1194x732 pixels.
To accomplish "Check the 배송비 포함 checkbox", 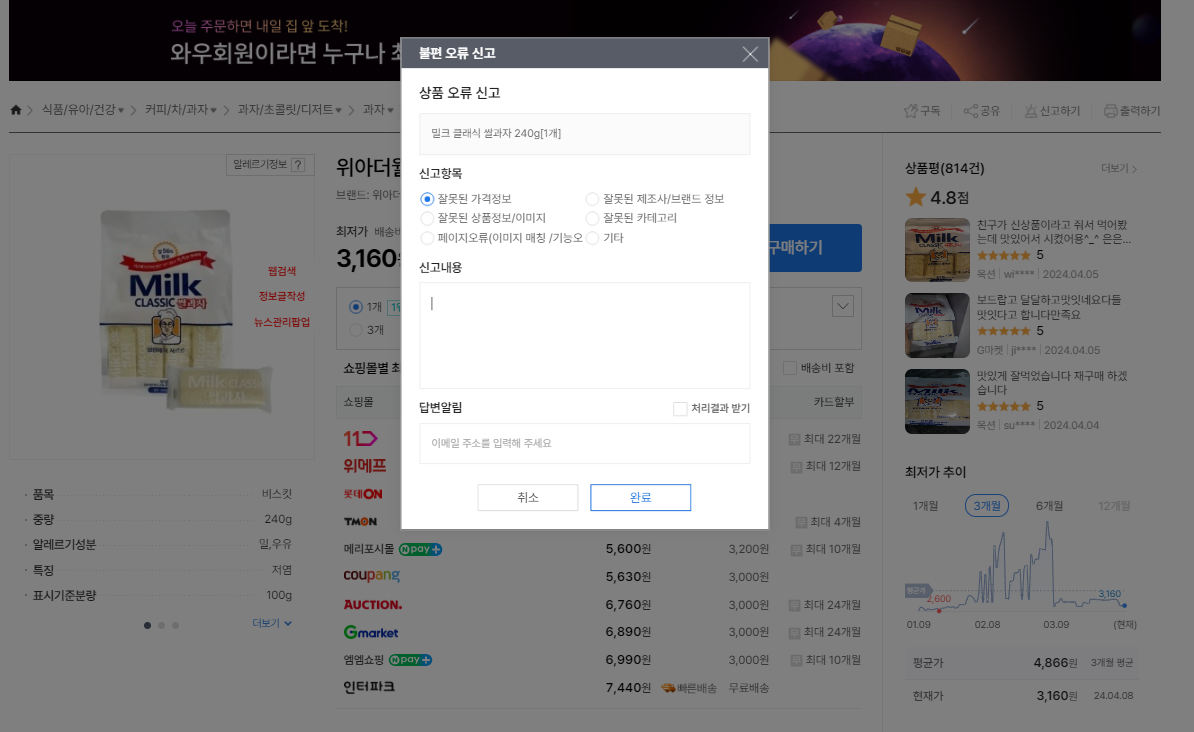I will pyautogui.click(x=789, y=368).
